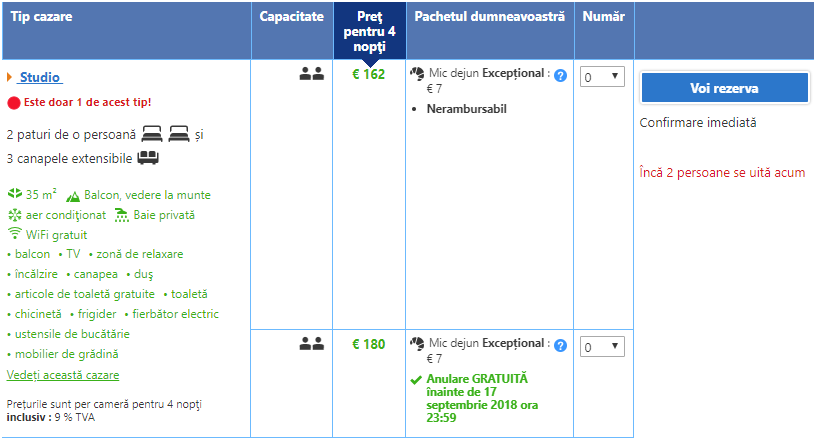This screenshot has height=438, width=814.
Task: Click the private bathroom shower icon
Action: click(121, 215)
